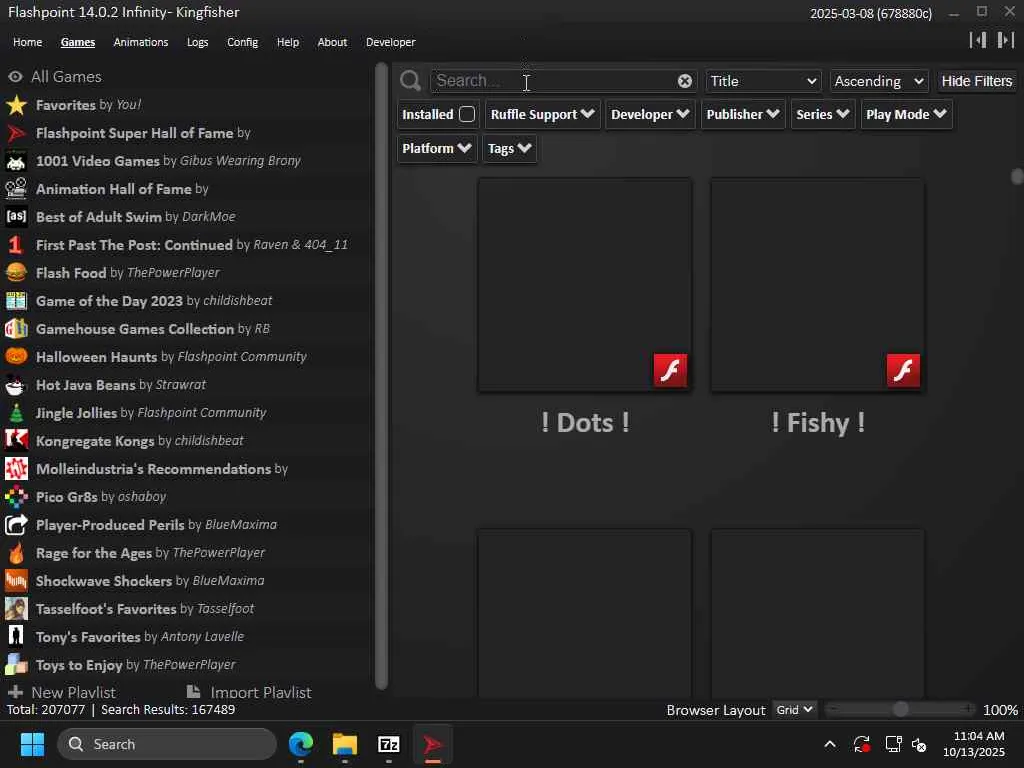The image size is (1024, 768).
Task: Select the ! Fishy ! game thumbnail
Action: (818, 285)
